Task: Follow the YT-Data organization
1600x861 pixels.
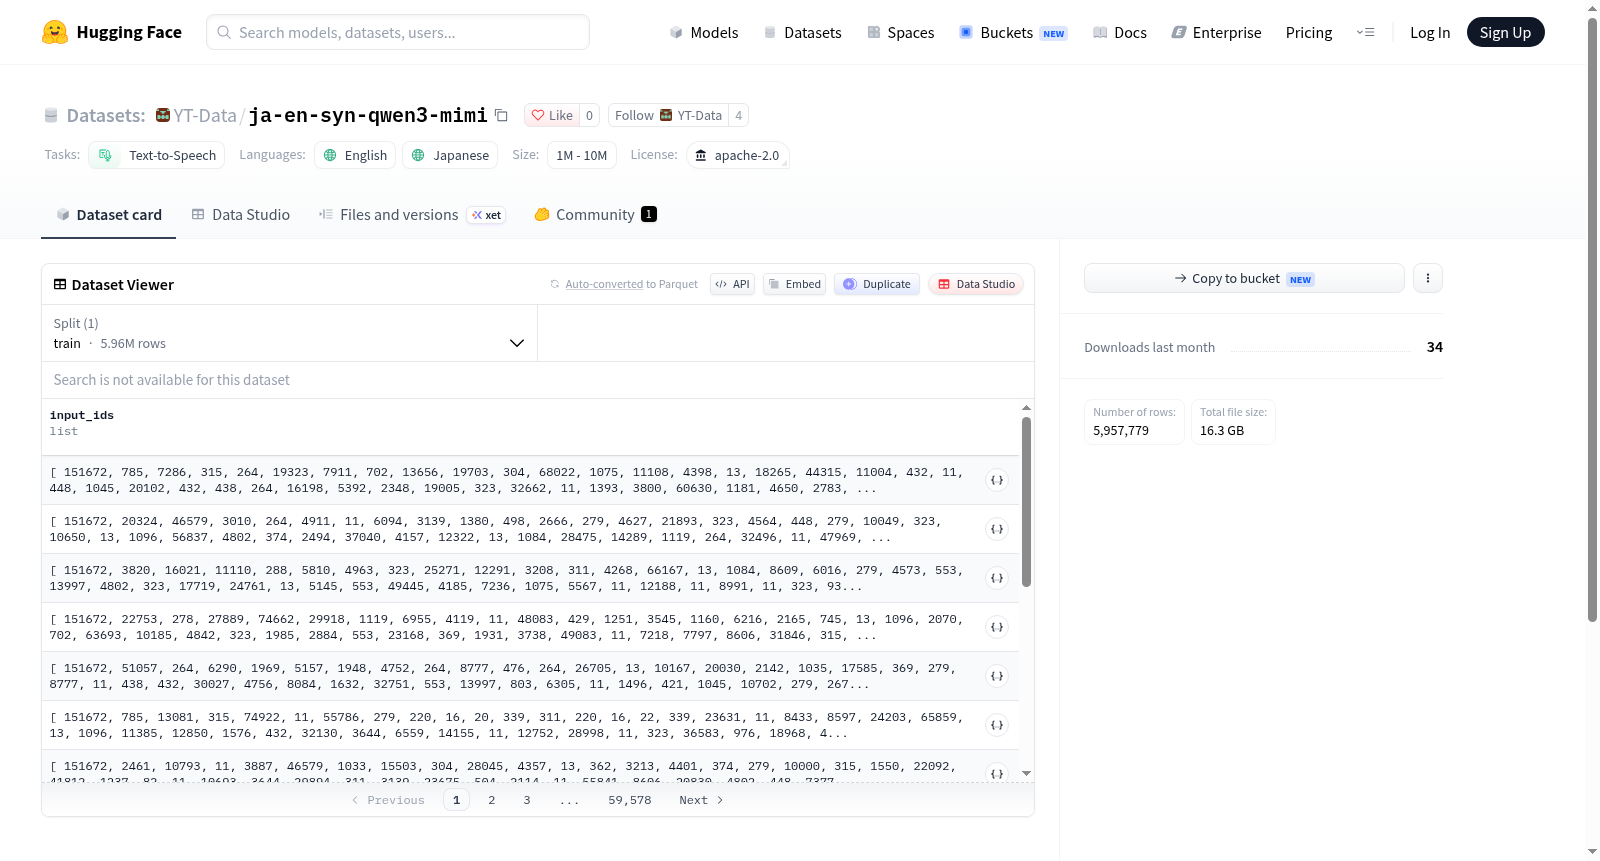Action: [x=668, y=116]
